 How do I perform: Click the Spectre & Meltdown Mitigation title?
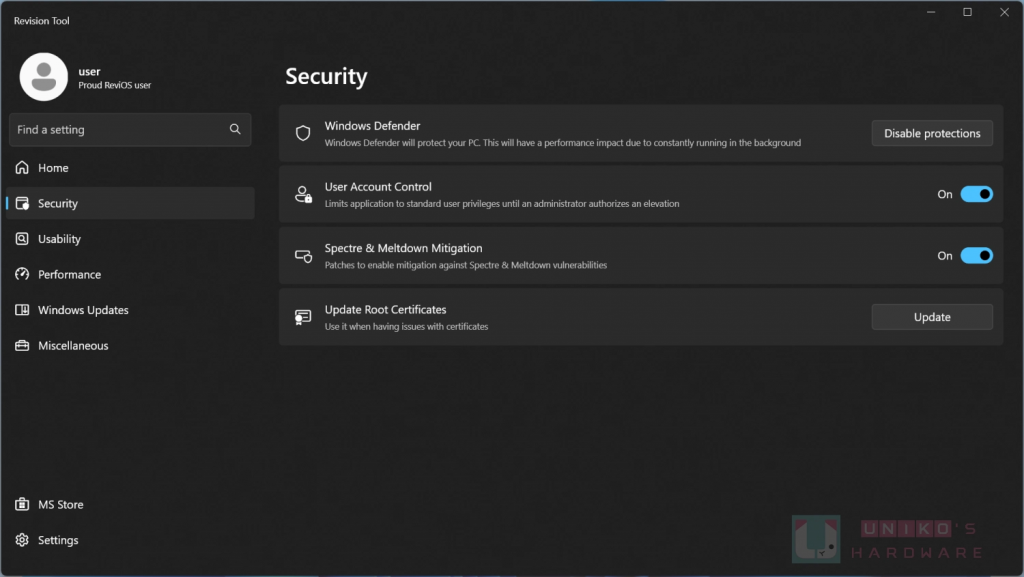pos(404,248)
